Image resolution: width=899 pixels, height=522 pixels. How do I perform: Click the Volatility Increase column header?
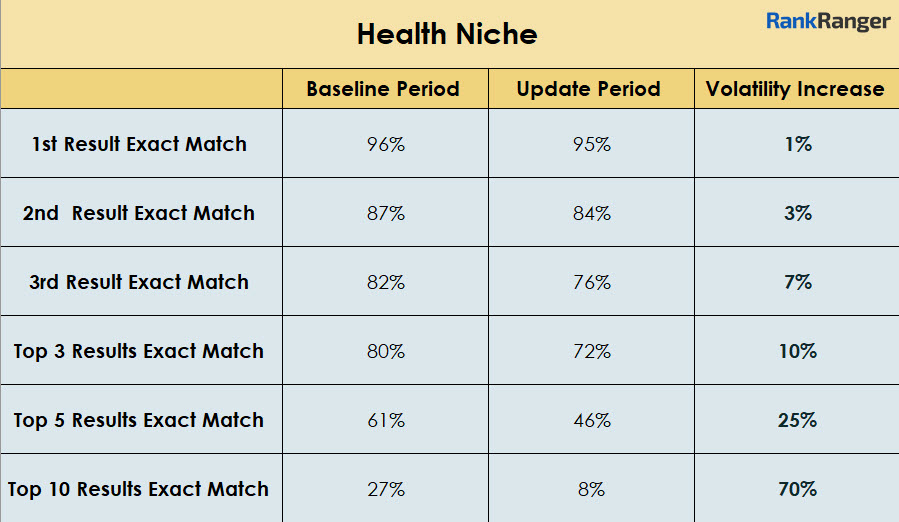coord(795,89)
